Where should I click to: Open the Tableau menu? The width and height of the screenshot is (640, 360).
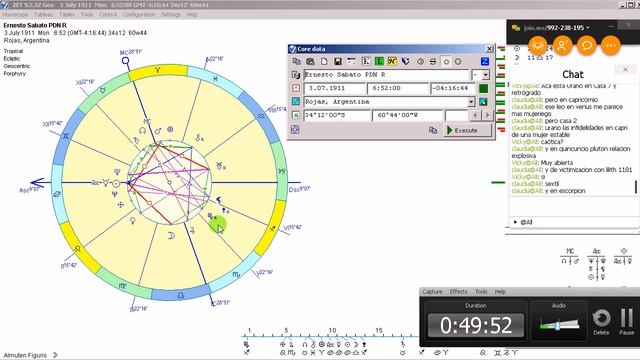pyautogui.click(x=44, y=14)
